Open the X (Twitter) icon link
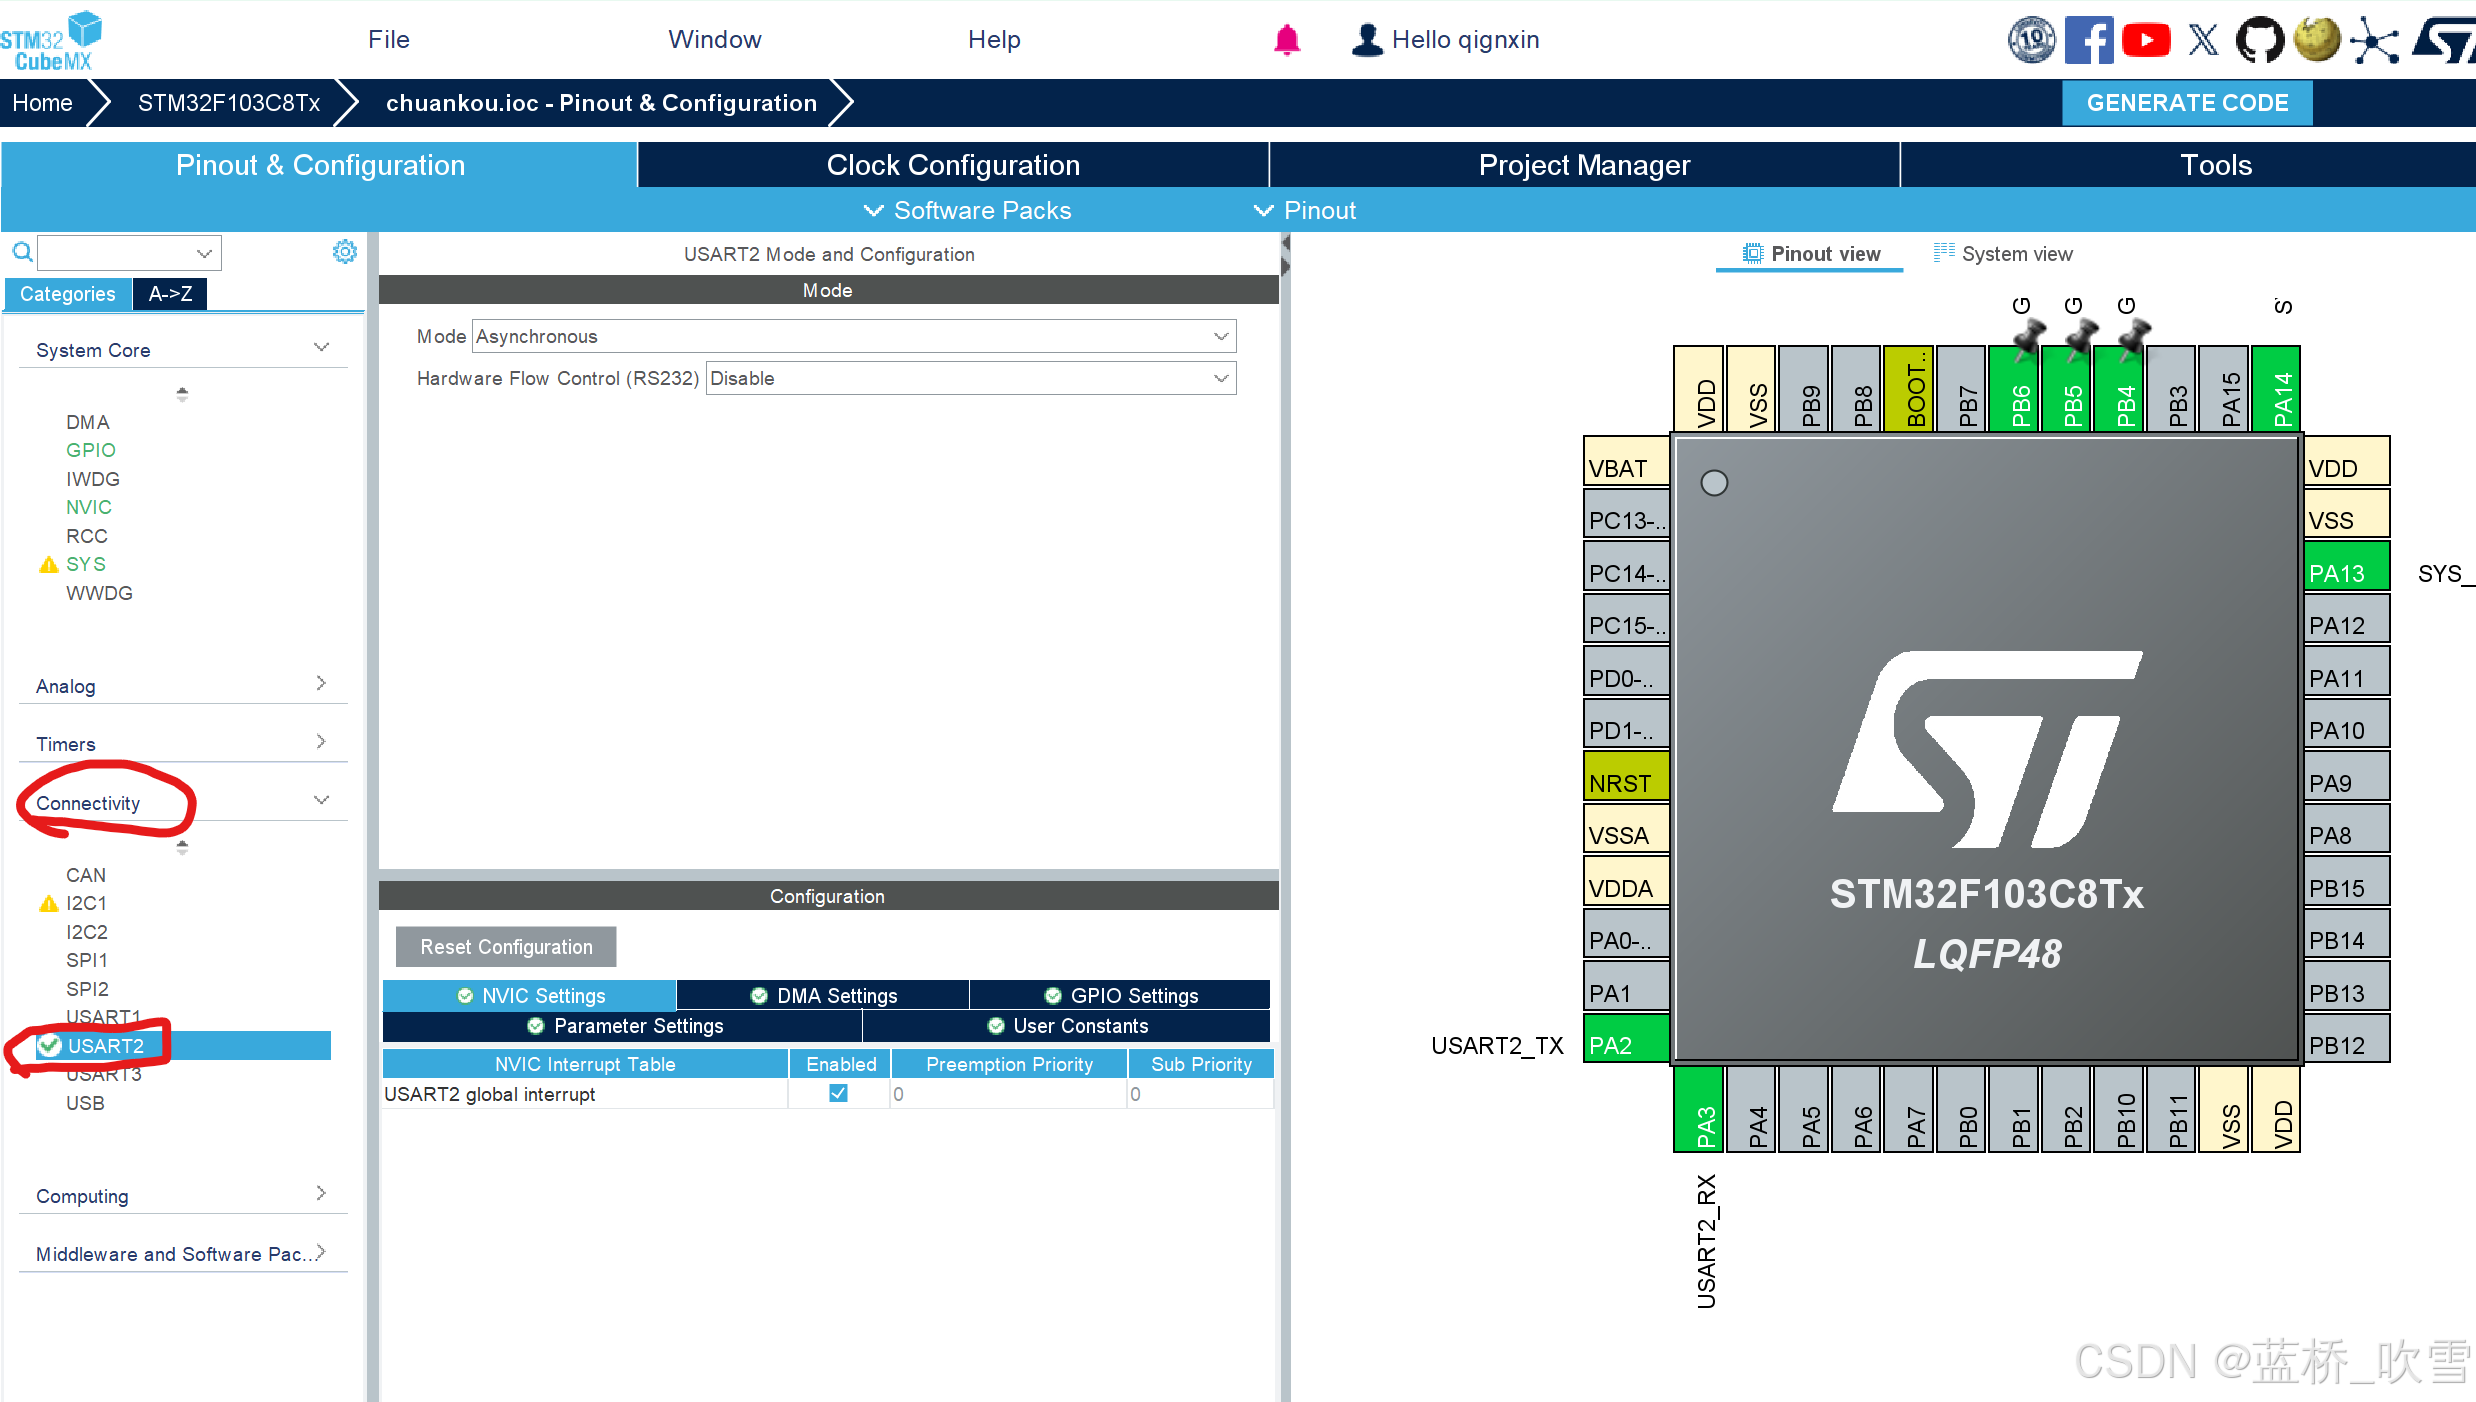This screenshot has width=2476, height=1402. coord(2203,40)
